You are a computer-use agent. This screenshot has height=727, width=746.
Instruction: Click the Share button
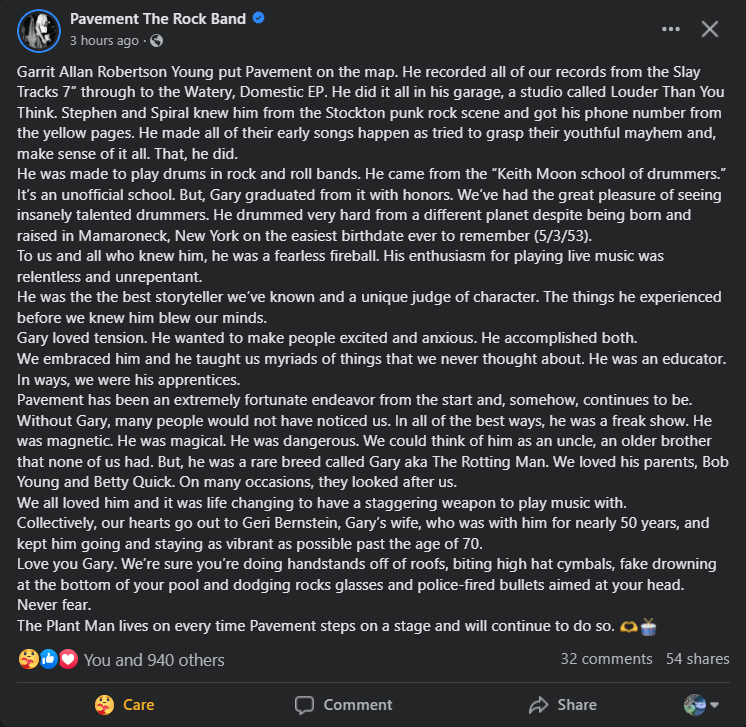point(563,704)
